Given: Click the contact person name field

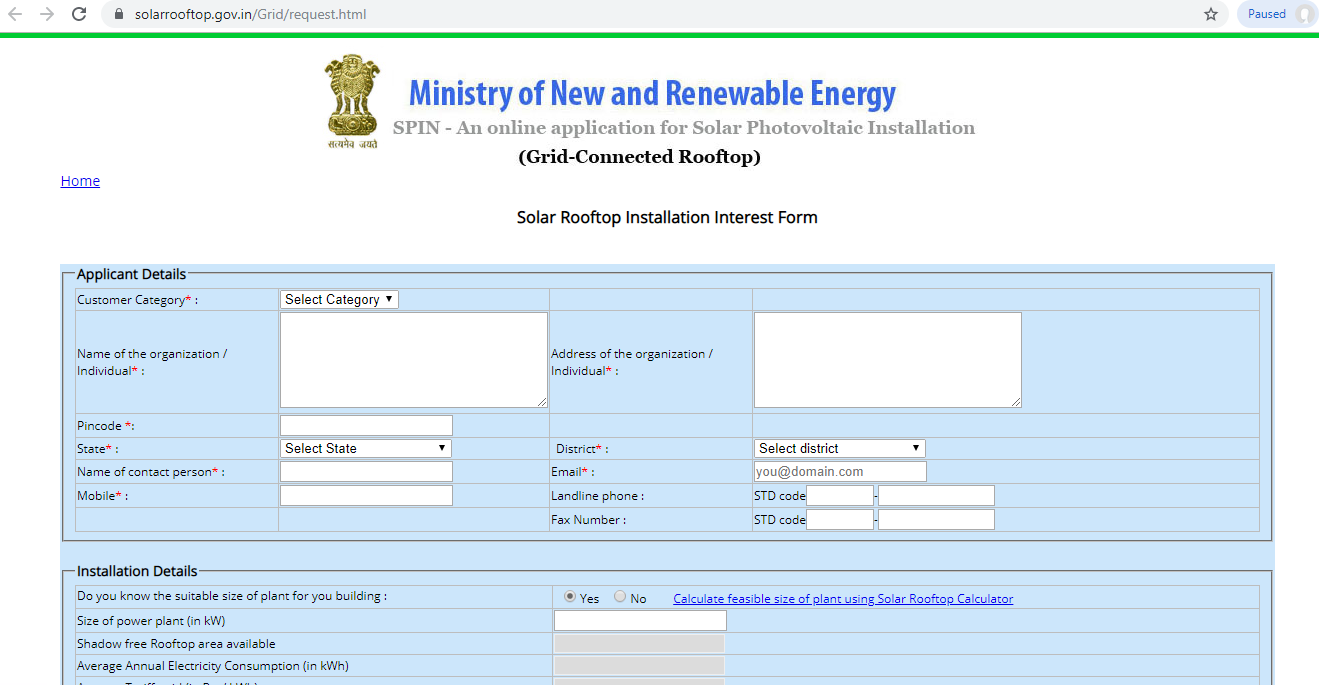Looking at the screenshot, I should tap(366, 472).
